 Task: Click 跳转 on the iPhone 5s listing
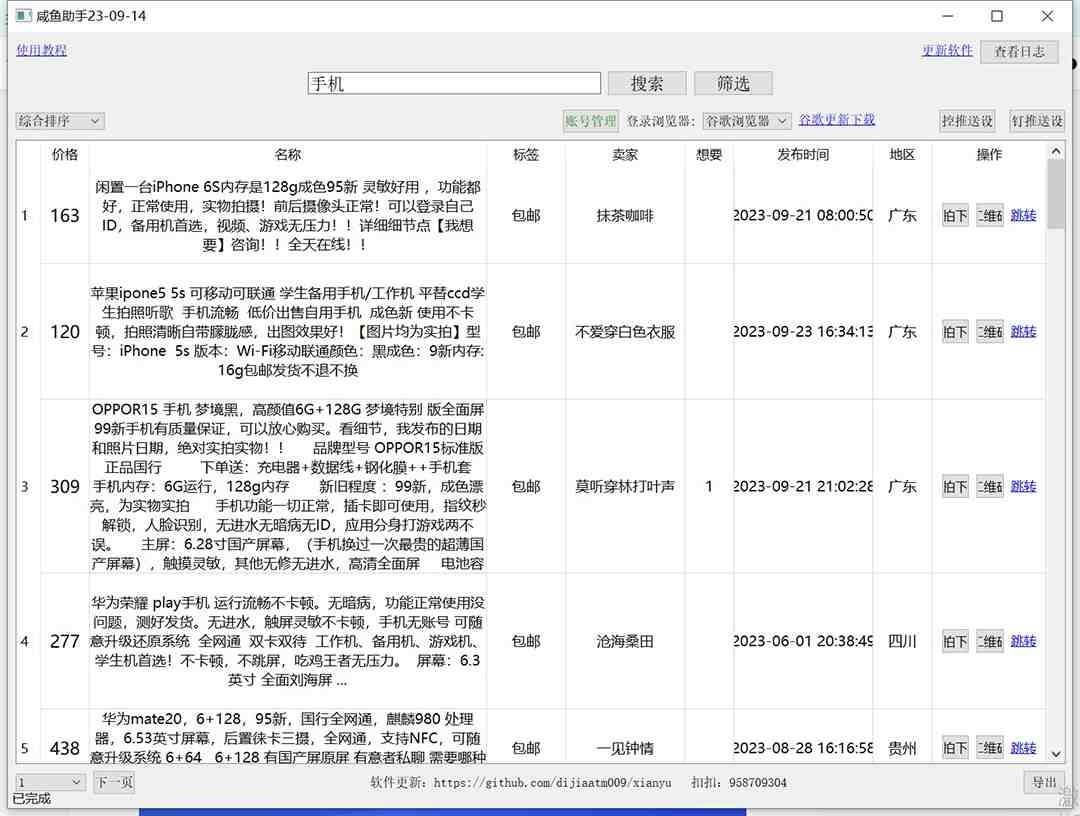1023,331
